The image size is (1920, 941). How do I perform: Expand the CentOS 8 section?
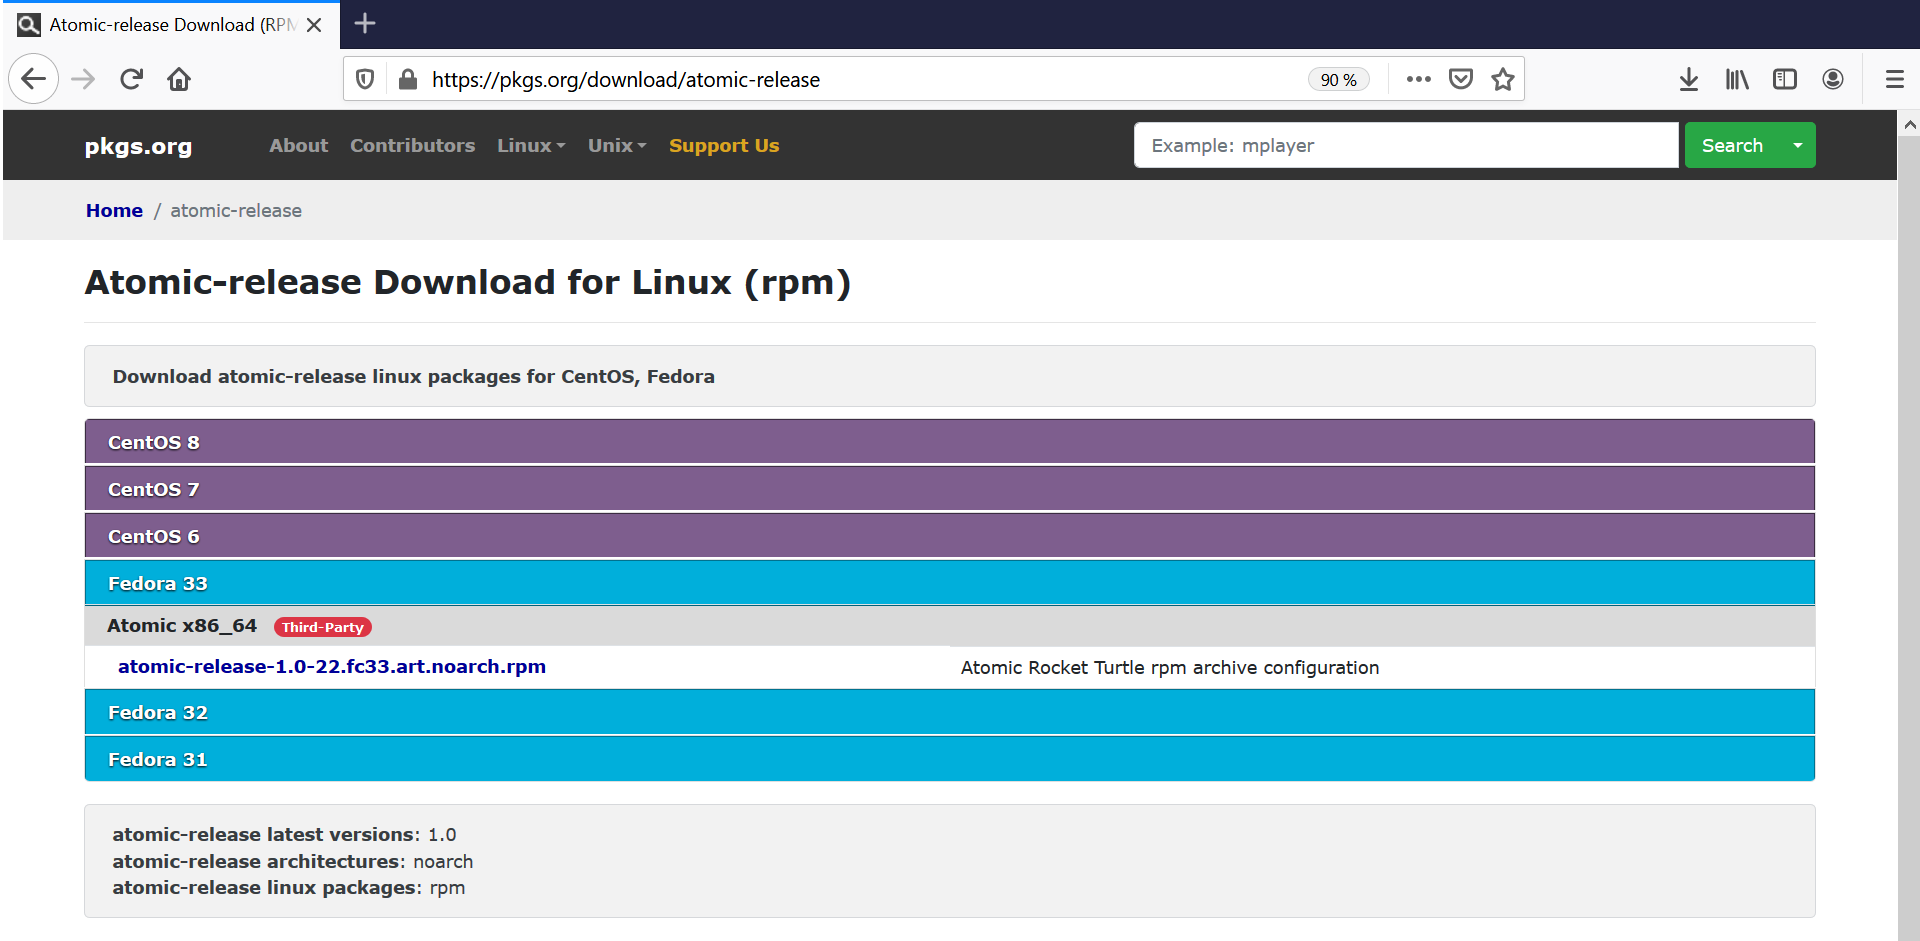coord(950,442)
